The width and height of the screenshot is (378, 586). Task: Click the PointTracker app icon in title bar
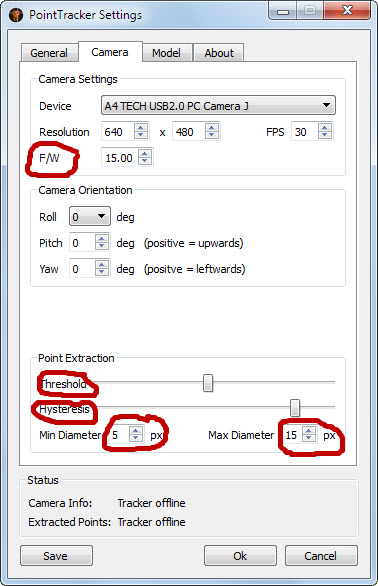click(16, 15)
